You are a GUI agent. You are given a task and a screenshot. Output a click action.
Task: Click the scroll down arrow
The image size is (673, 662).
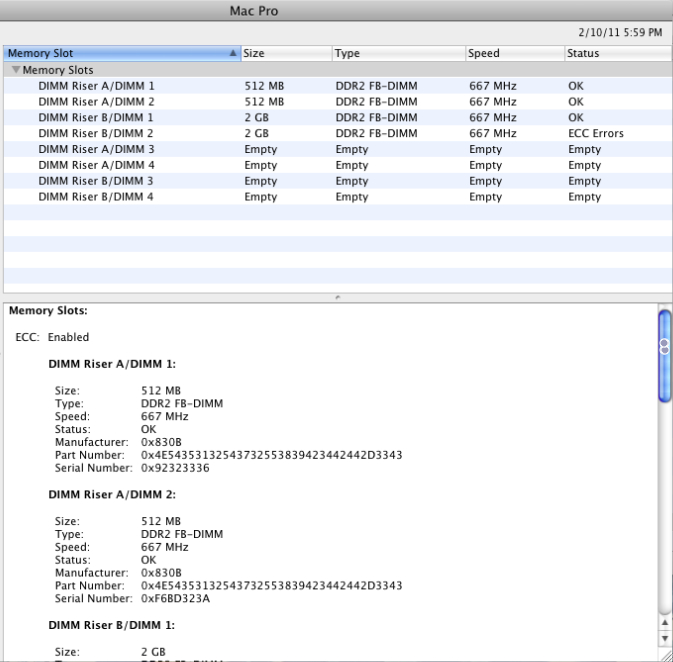click(665, 638)
